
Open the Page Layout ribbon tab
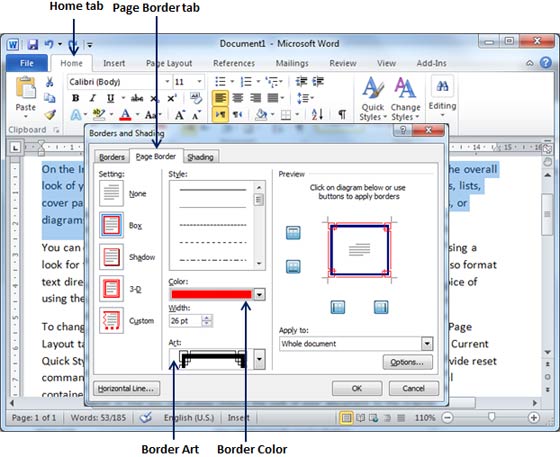pyautogui.click(x=169, y=64)
